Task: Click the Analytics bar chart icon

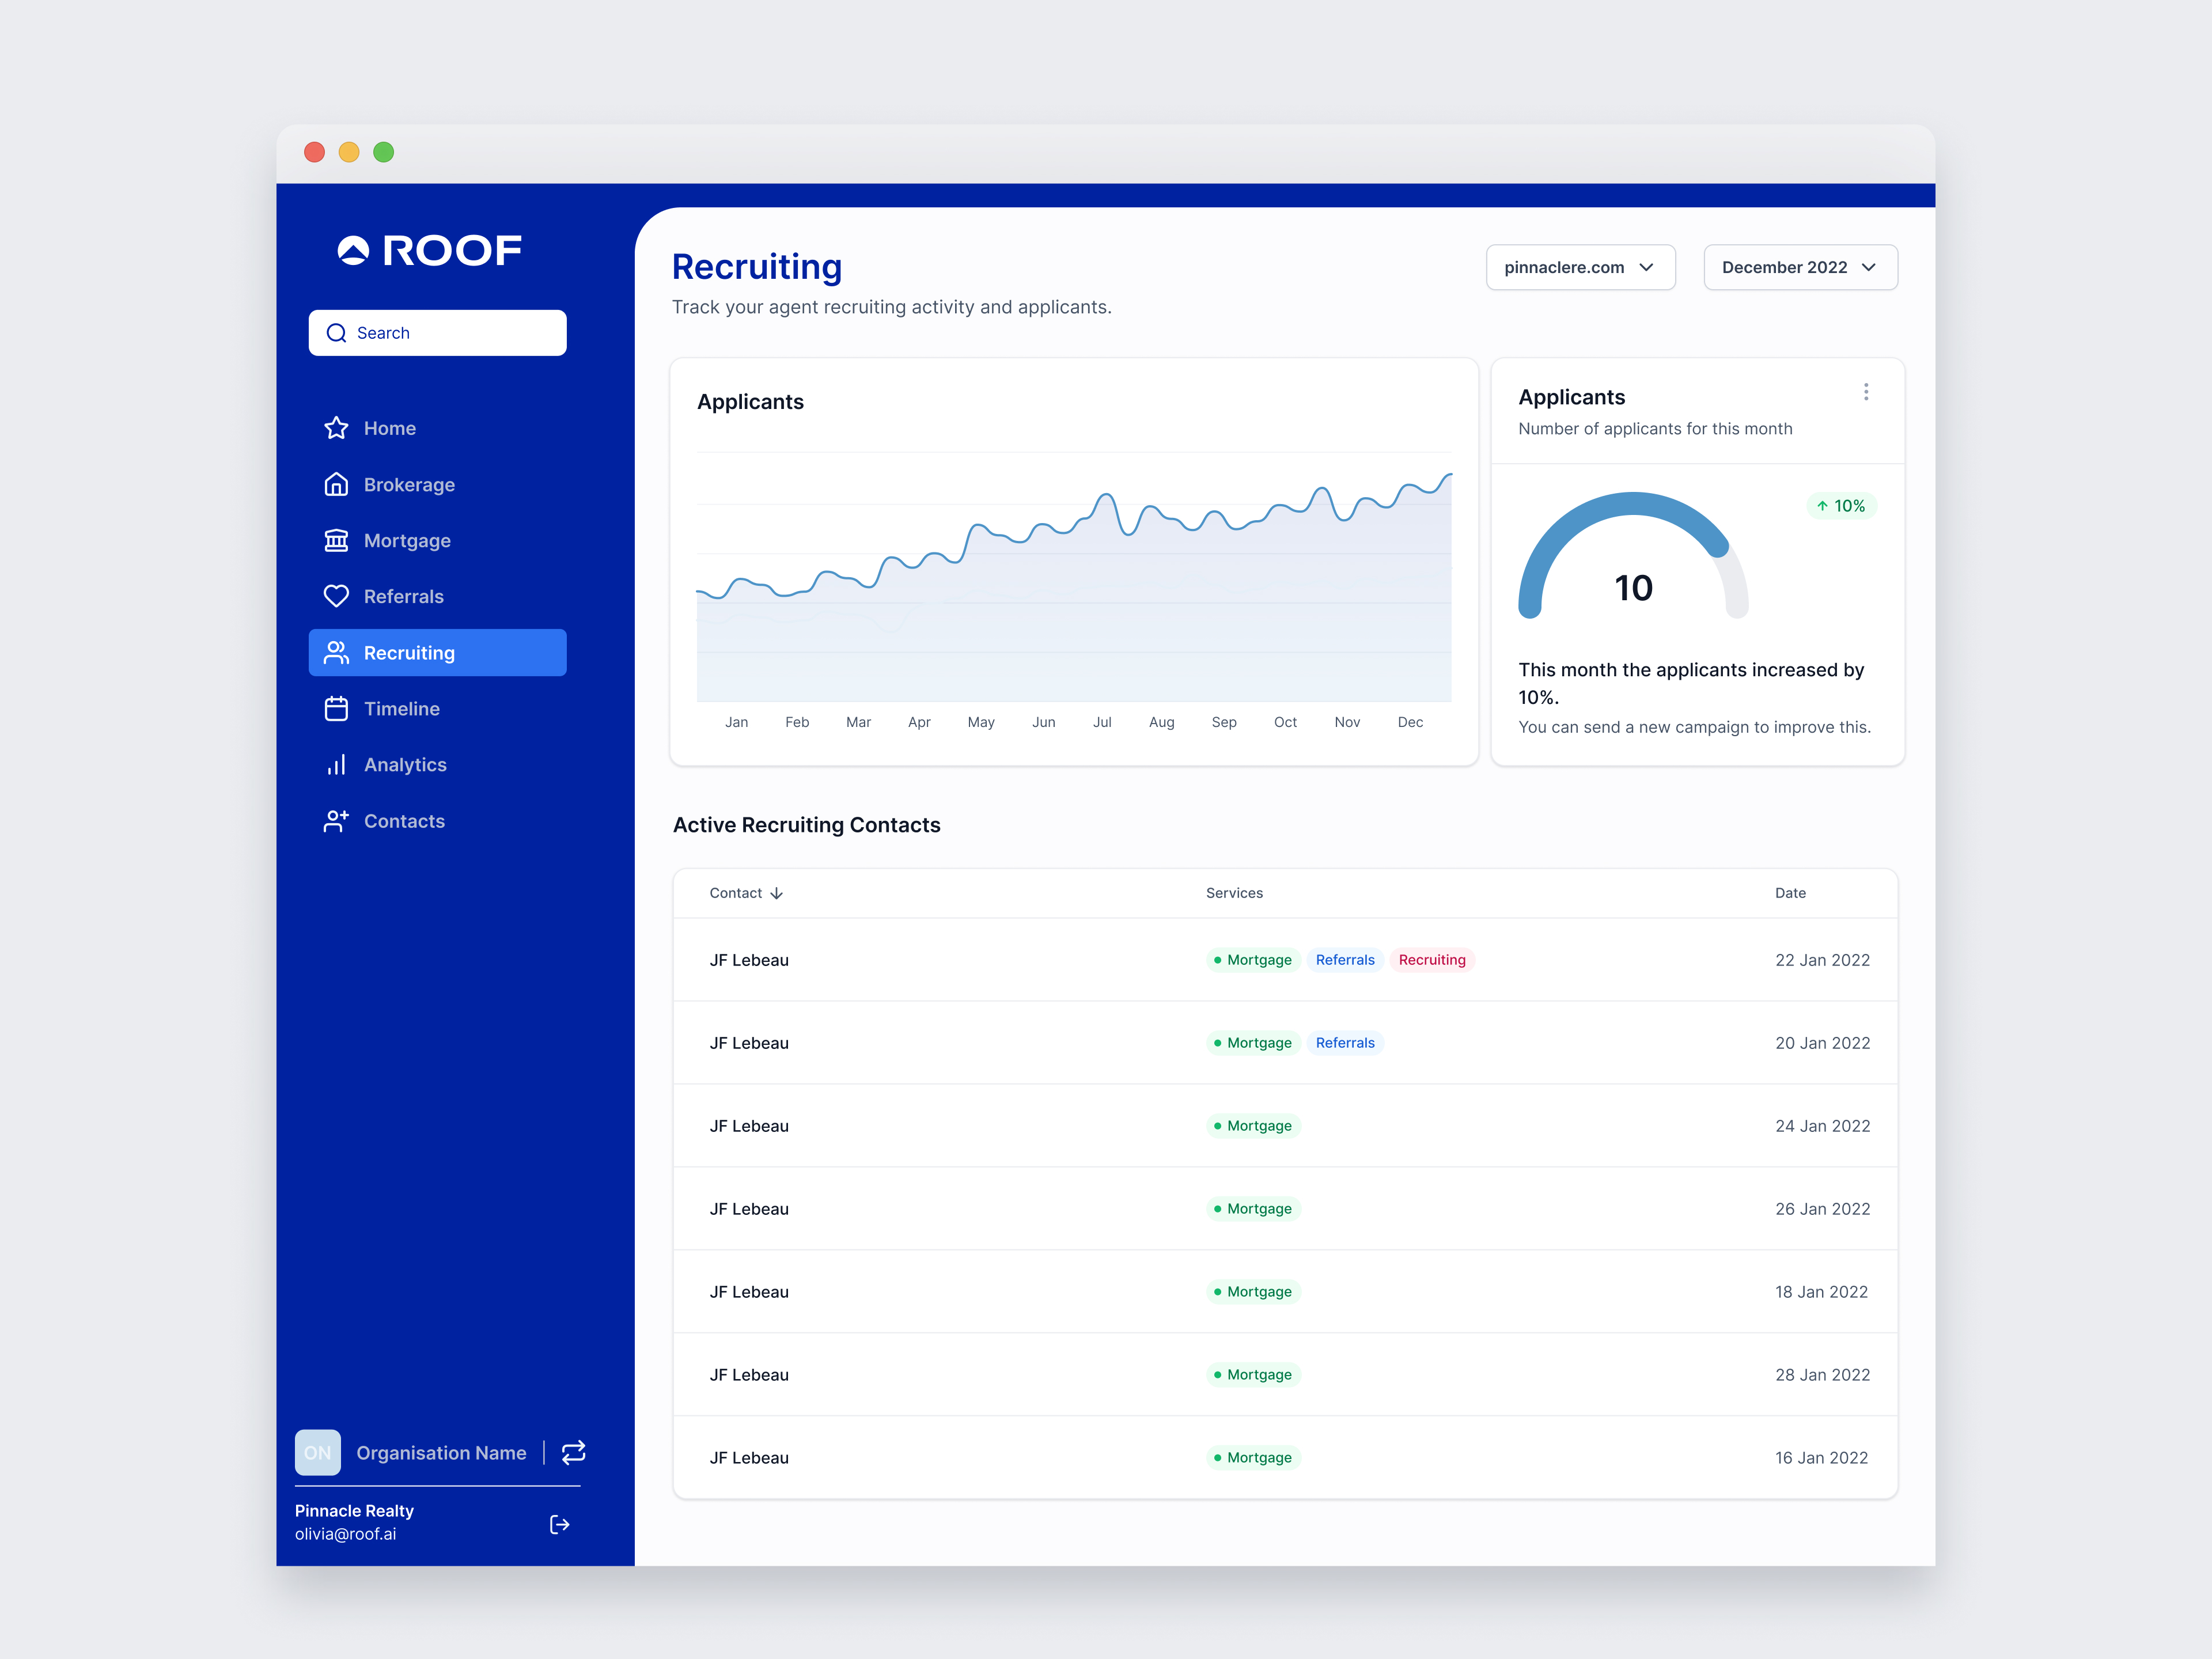Action: 336,764
